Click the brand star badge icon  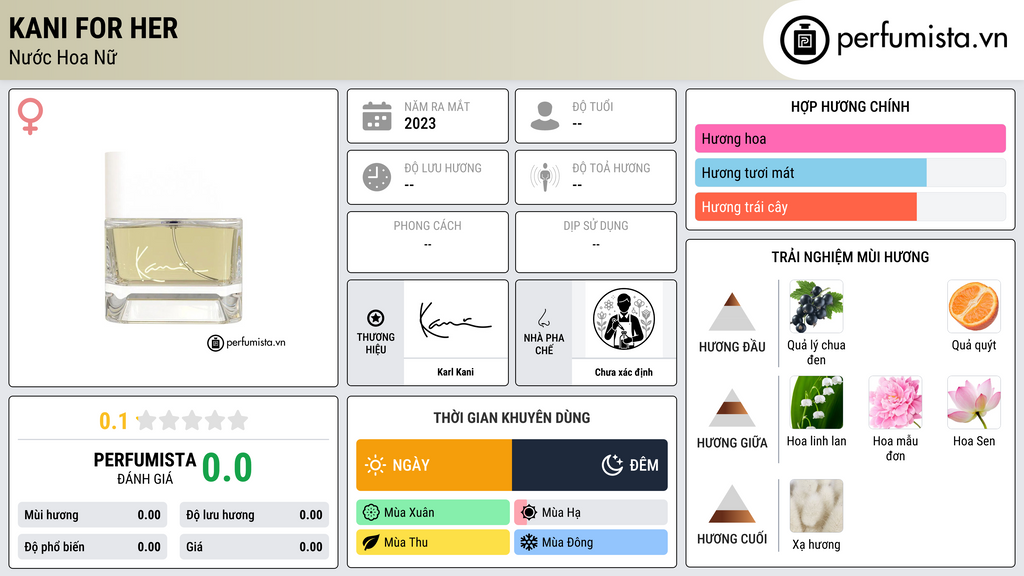click(x=376, y=318)
